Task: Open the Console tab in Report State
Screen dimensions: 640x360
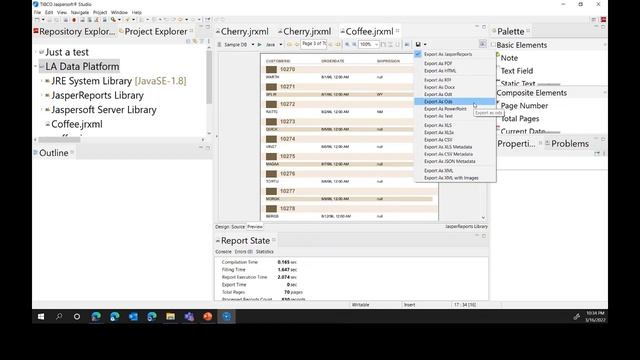Action: 223,252
